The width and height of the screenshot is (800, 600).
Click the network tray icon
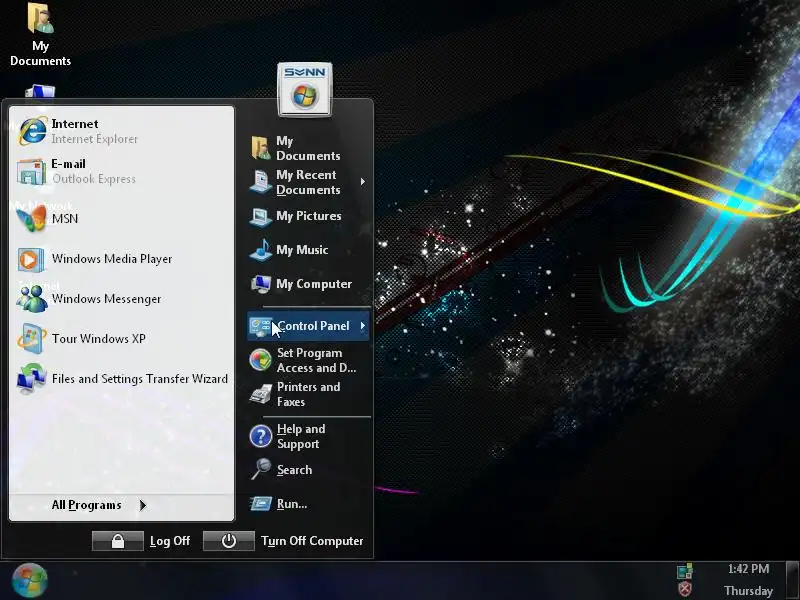(x=685, y=571)
